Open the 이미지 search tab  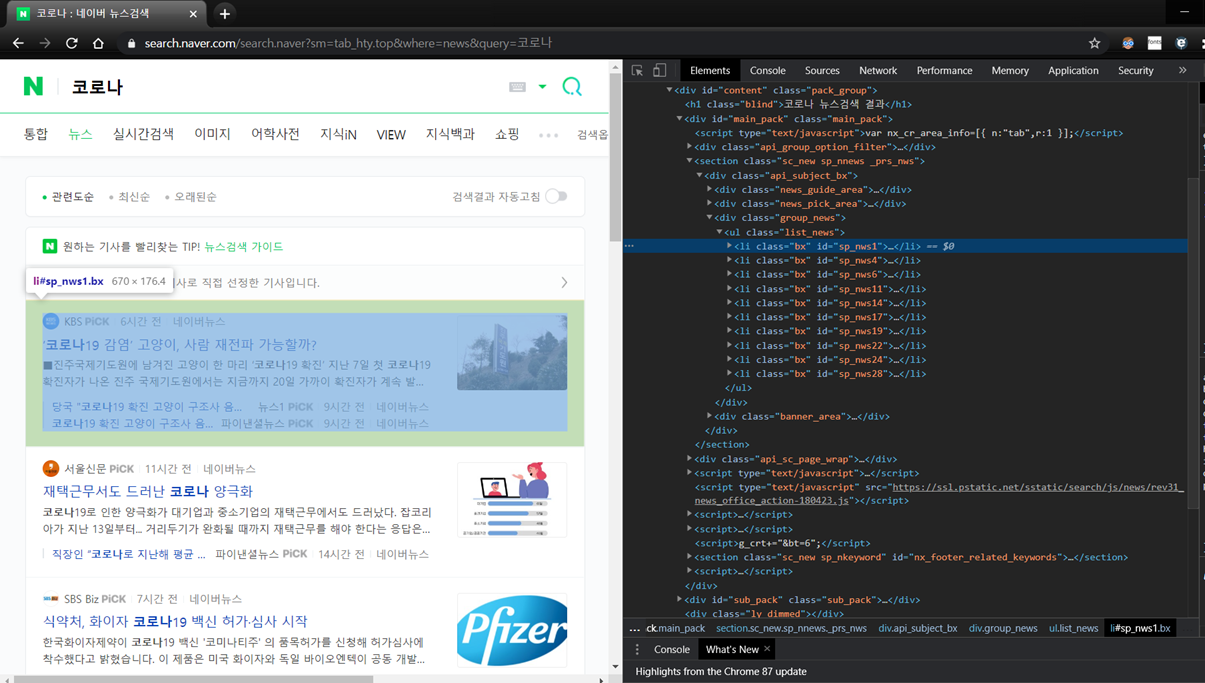[212, 134]
